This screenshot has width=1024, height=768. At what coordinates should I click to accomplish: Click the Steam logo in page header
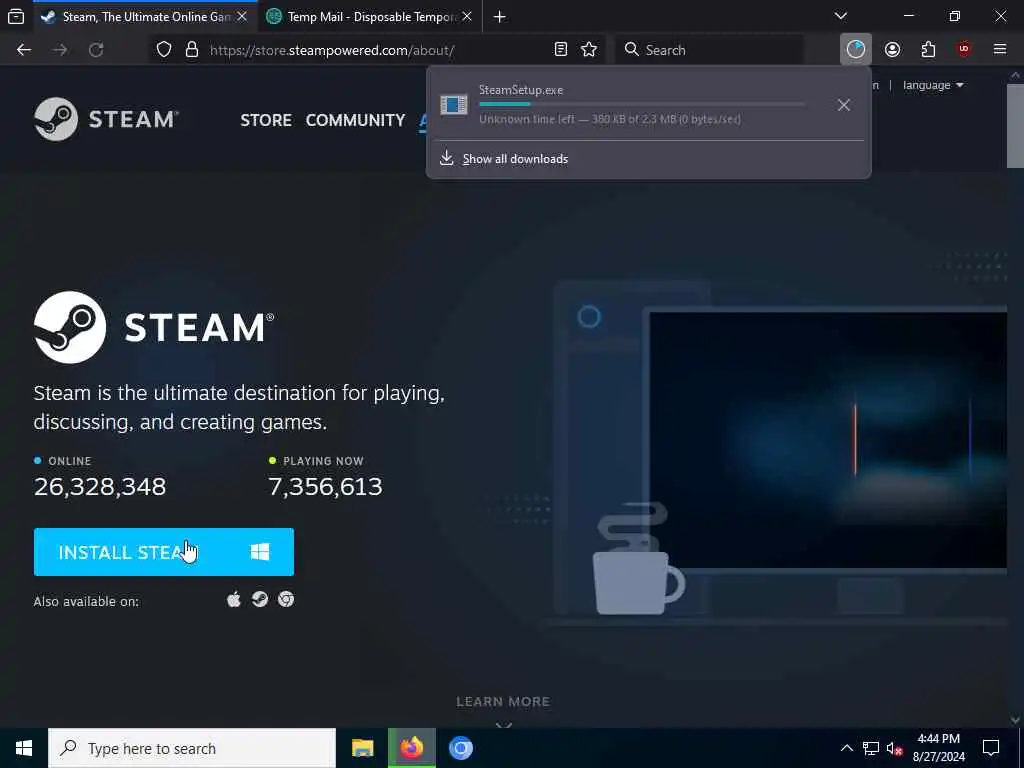click(106, 119)
